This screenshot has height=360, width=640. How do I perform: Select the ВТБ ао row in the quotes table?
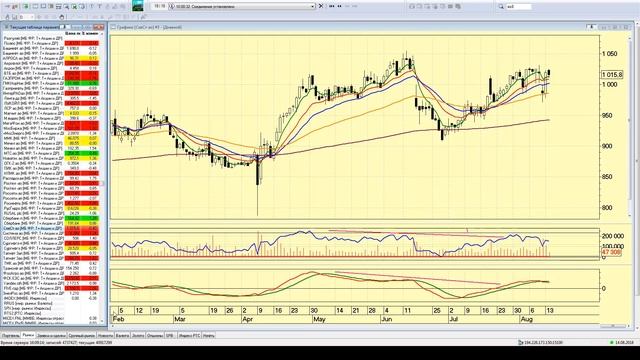(x=51, y=73)
